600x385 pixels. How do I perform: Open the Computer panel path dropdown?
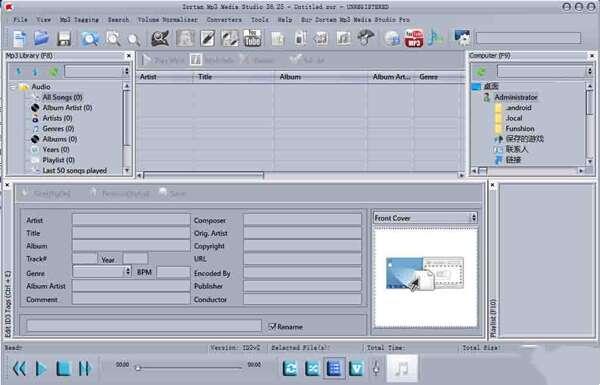click(589, 71)
